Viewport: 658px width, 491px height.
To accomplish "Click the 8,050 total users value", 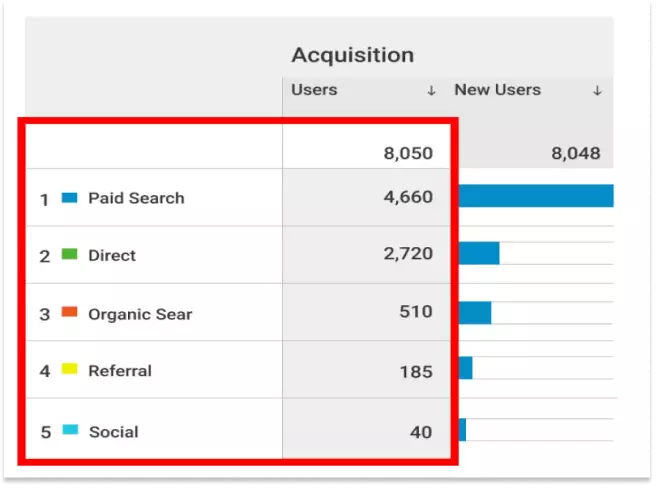I will pyautogui.click(x=408, y=153).
